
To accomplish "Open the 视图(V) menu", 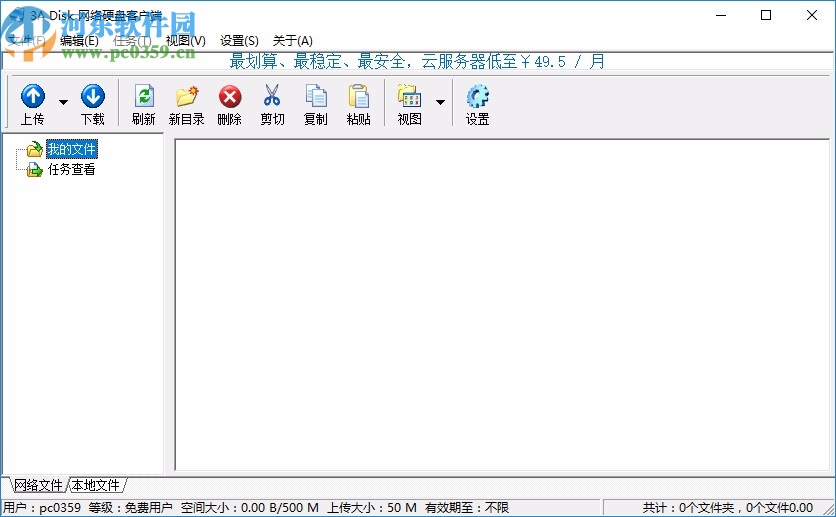I will pos(186,41).
